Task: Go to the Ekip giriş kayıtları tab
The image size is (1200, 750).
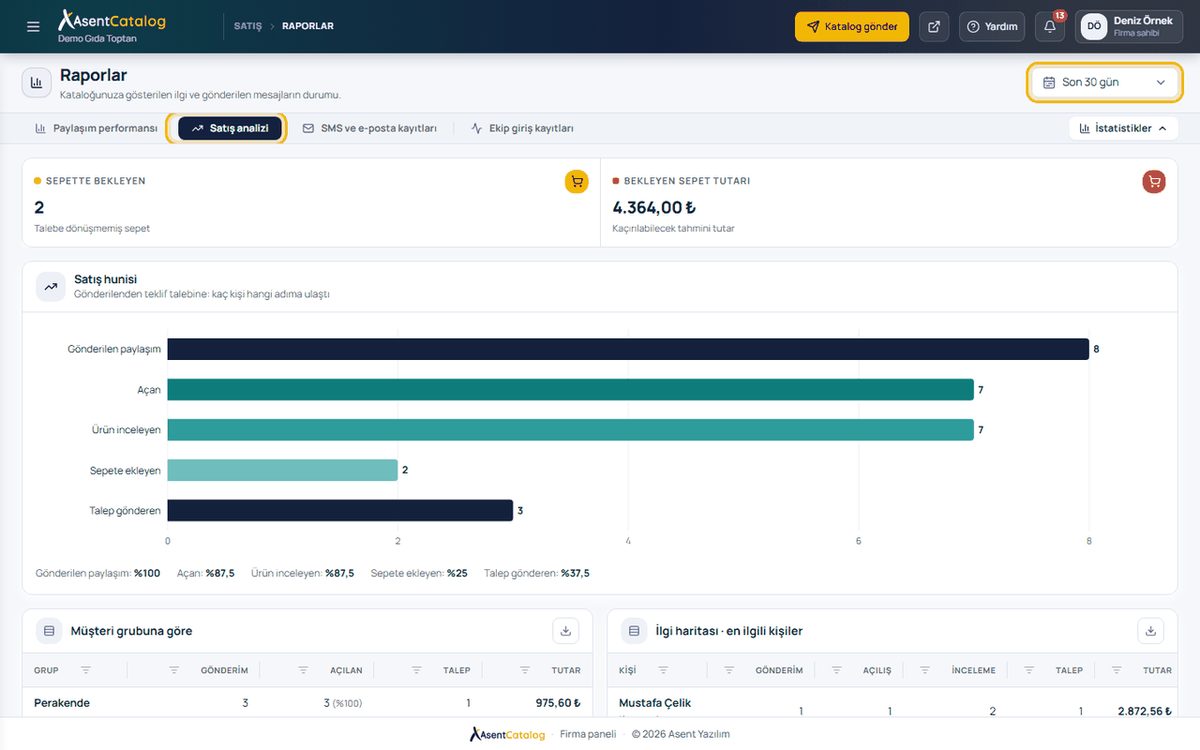Action: coord(522,128)
